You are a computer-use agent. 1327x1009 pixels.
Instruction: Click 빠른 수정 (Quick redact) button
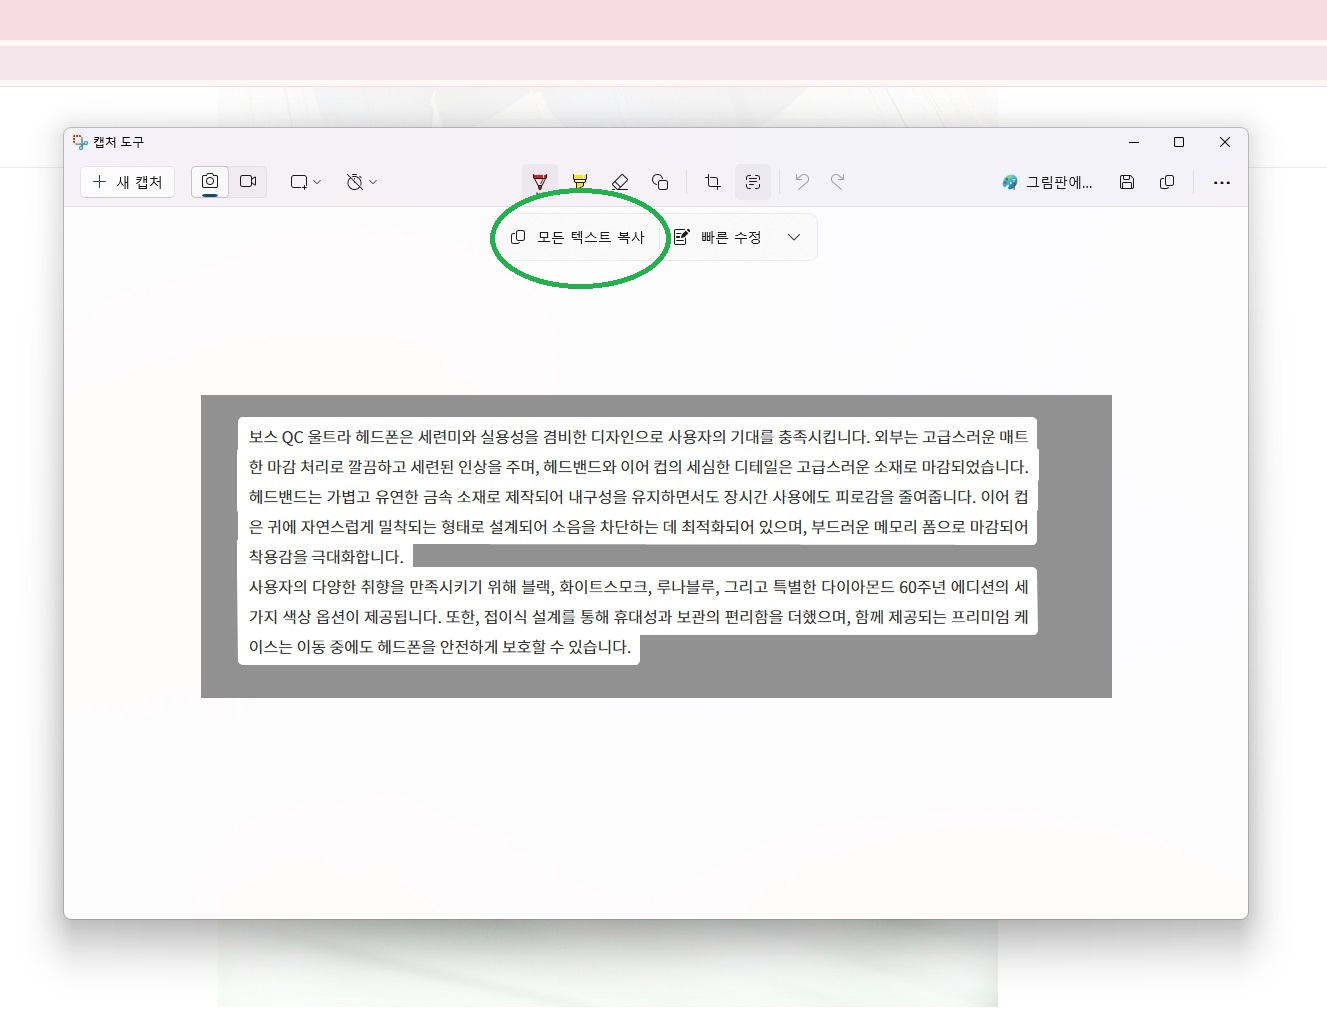coord(718,237)
